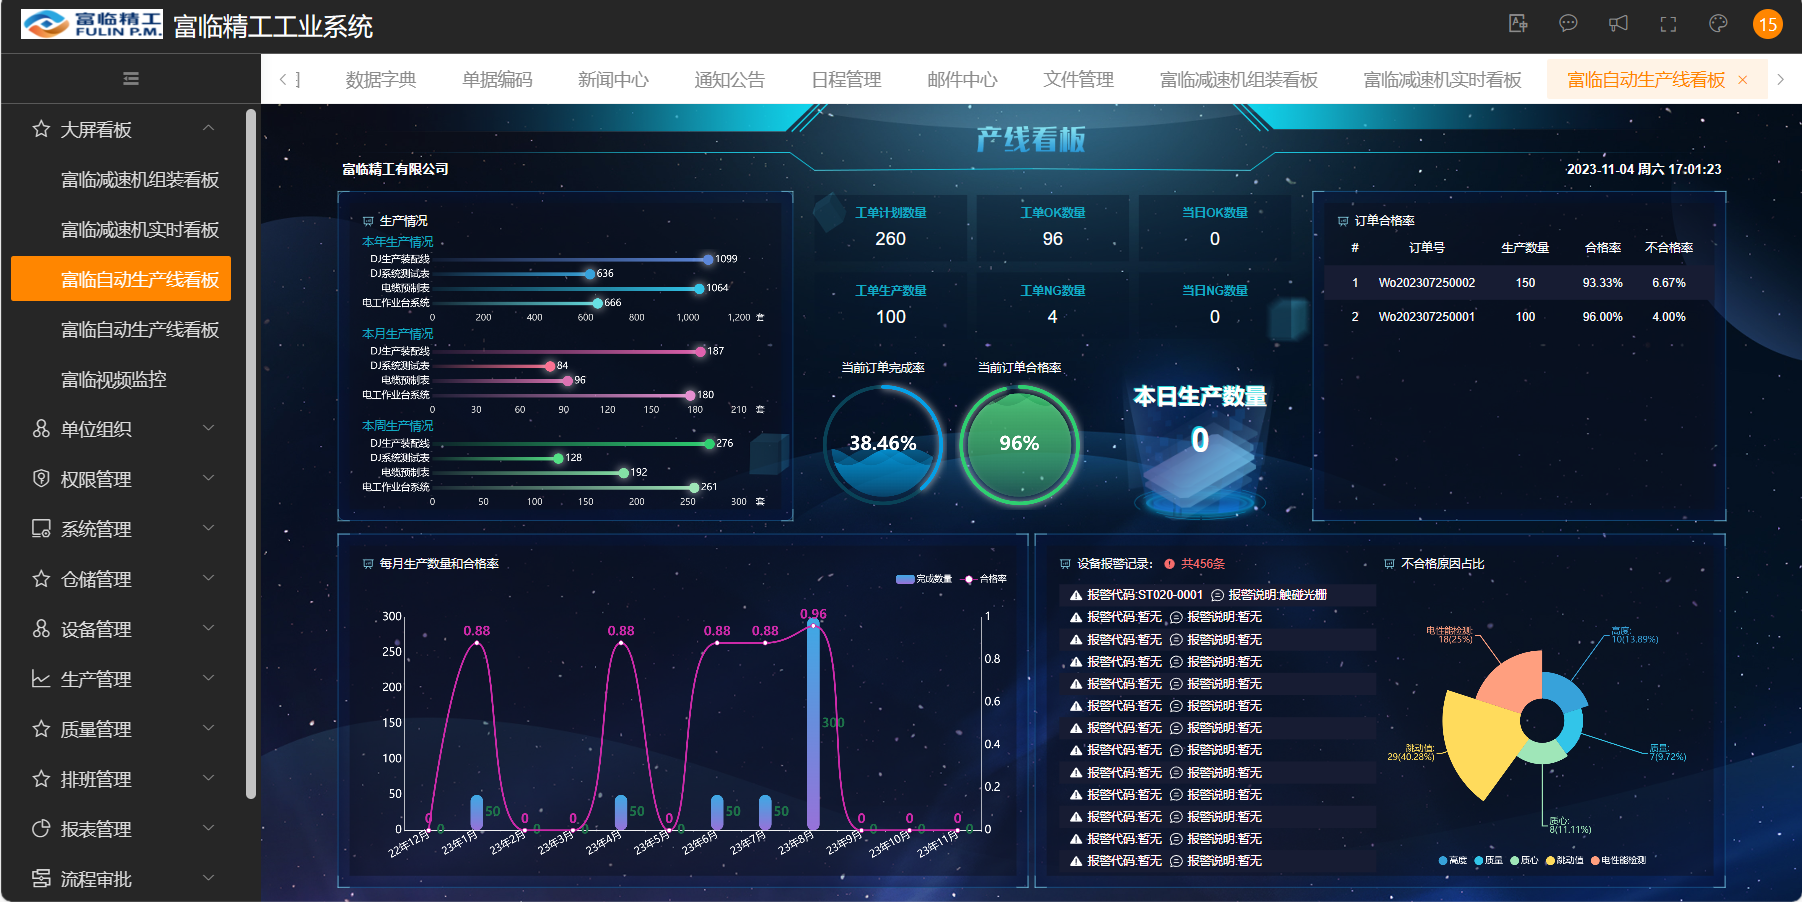Click the sidebar vertical scrollbar
Screen dimensions: 1802x902
pyautogui.click(x=251, y=455)
